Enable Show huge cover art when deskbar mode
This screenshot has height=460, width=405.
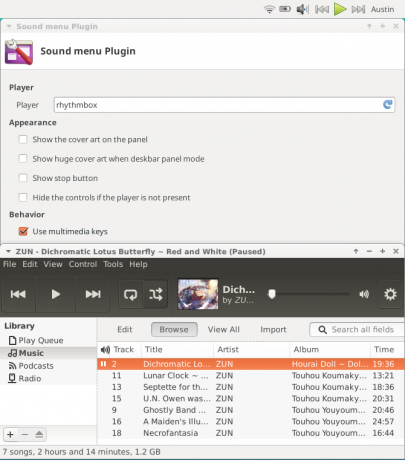tap(23, 159)
